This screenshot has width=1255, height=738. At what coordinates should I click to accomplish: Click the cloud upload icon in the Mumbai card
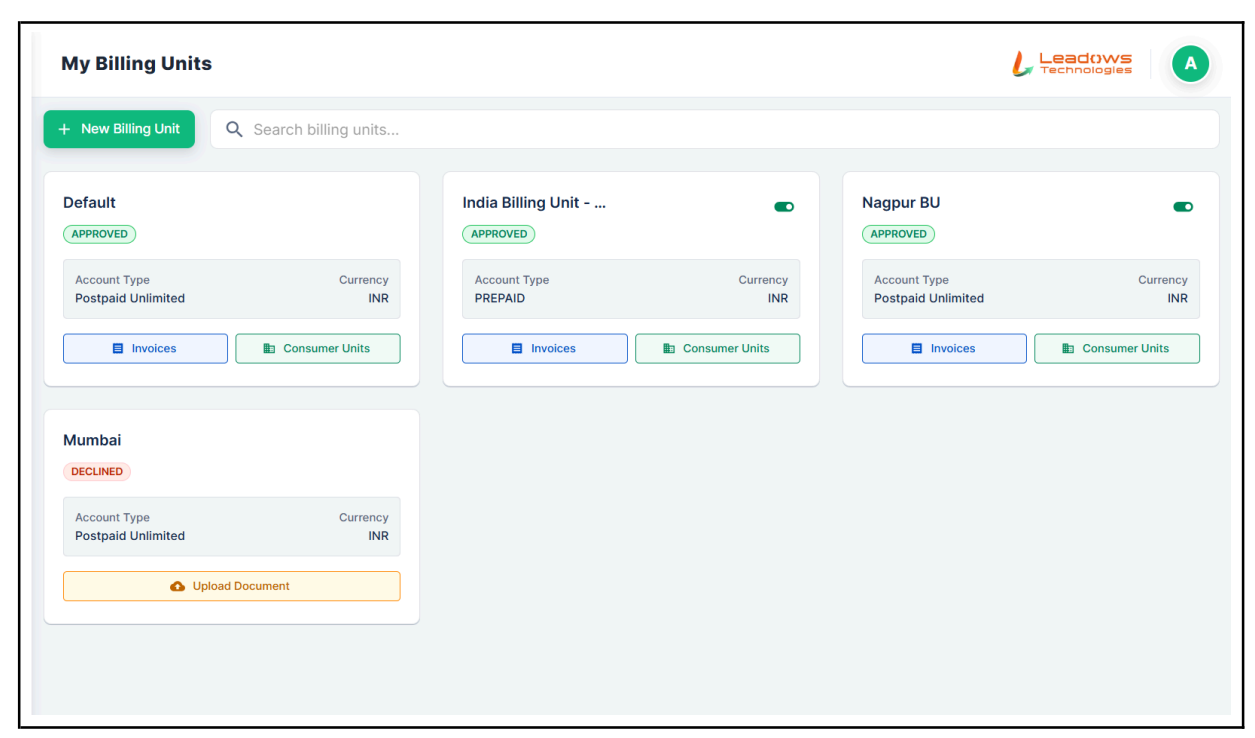click(178, 586)
